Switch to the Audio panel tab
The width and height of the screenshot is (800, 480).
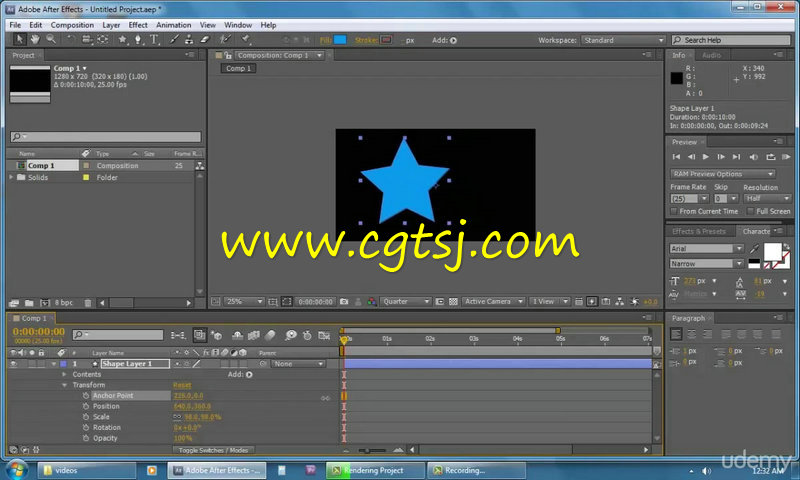pyautogui.click(x=711, y=55)
